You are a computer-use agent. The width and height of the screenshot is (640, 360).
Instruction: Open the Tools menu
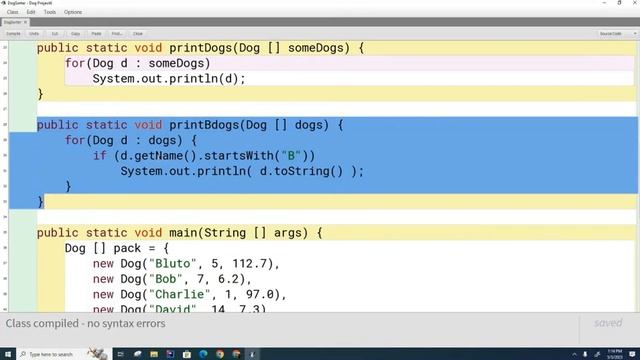(49, 12)
